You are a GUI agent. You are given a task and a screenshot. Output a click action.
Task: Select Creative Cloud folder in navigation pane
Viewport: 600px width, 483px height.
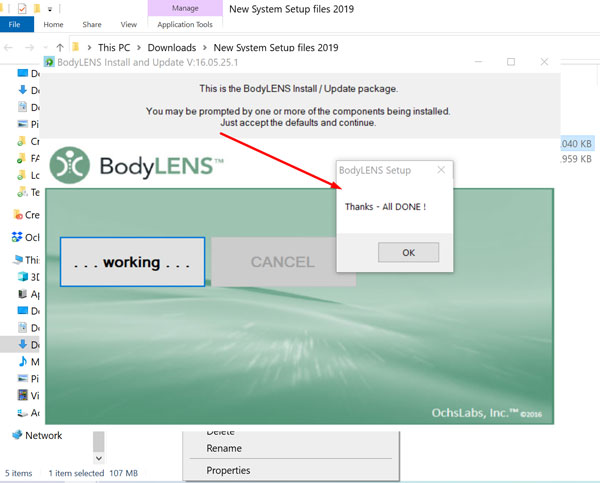(x=25, y=215)
